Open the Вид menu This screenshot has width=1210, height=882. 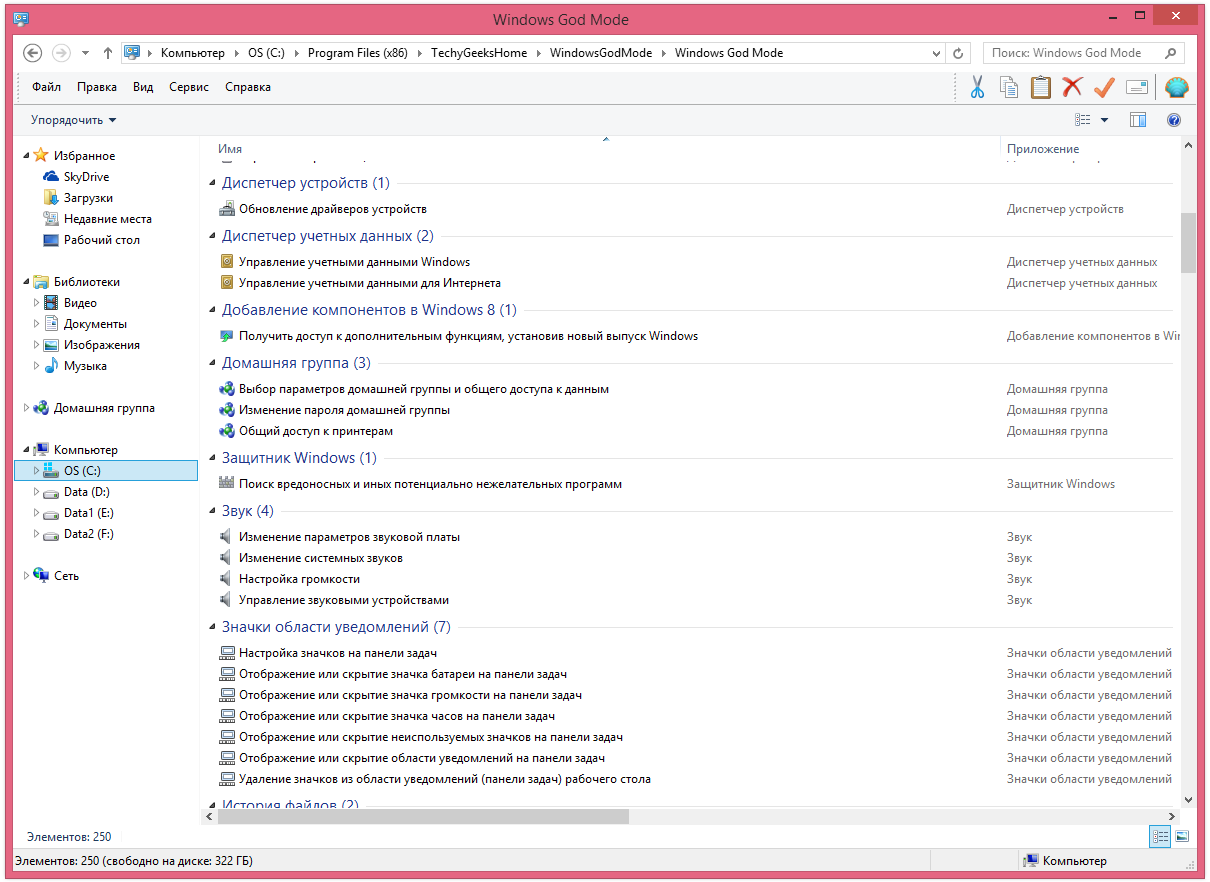click(x=143, y=87)
